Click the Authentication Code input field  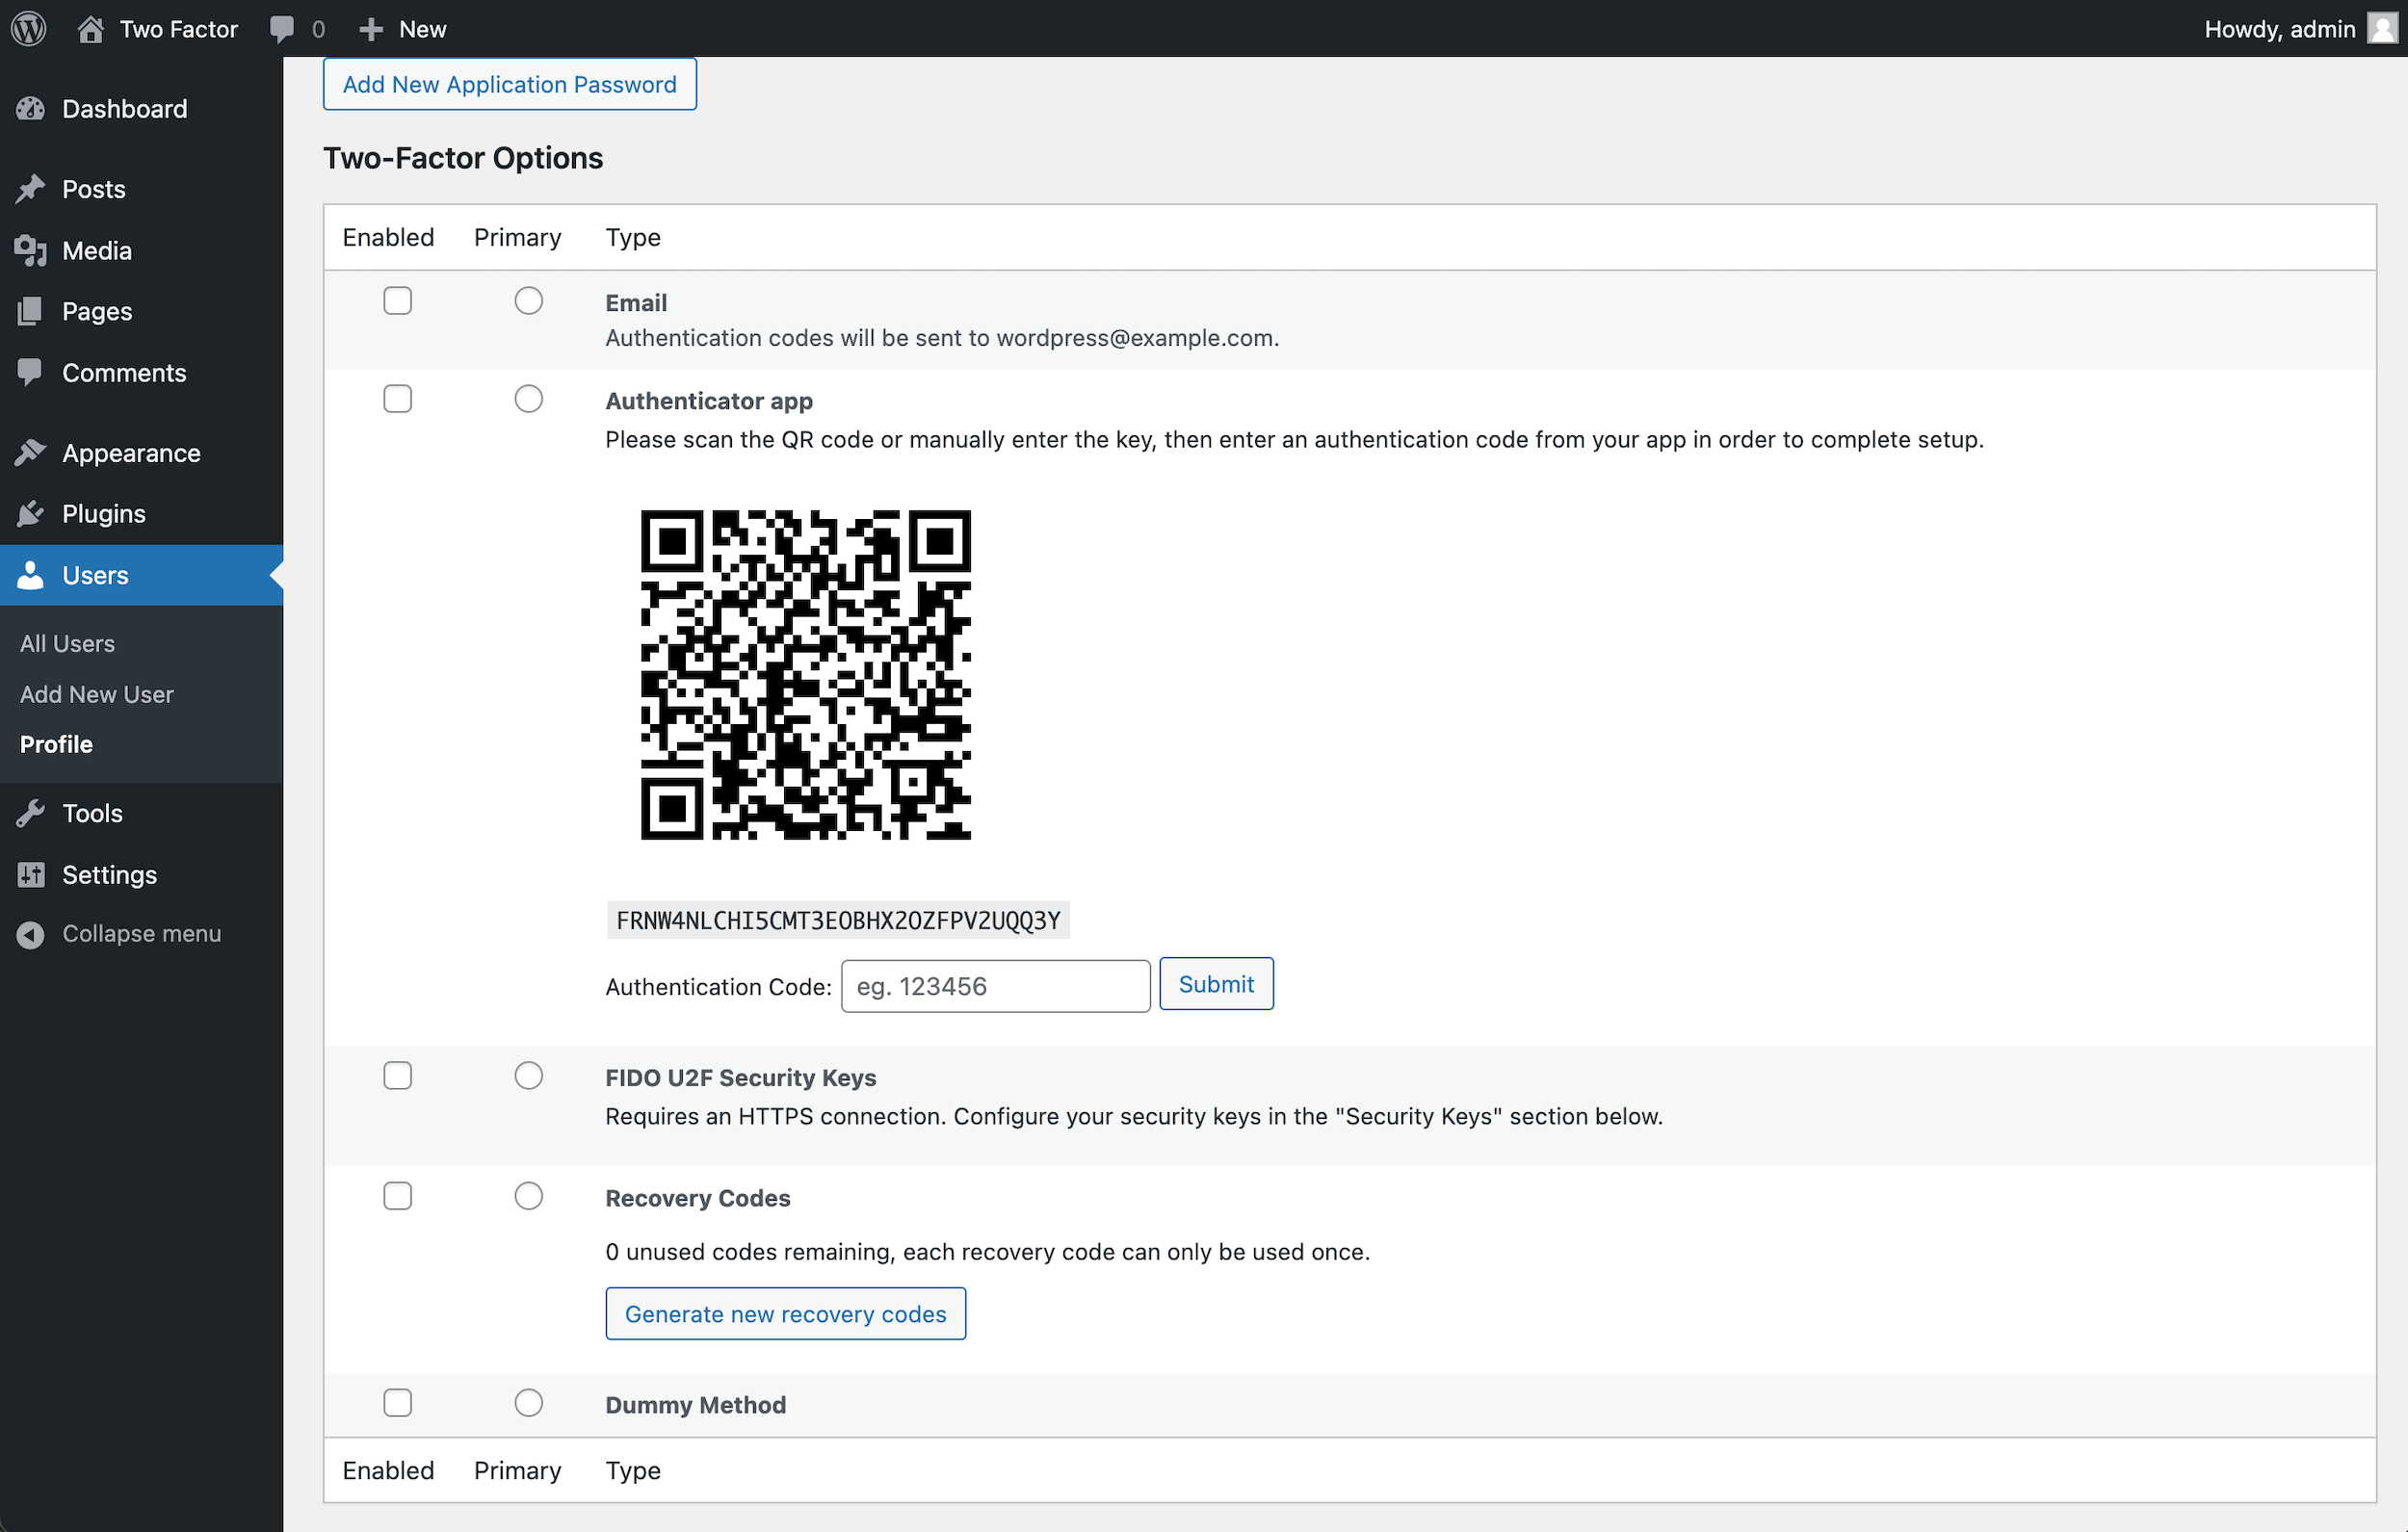[995, 987]
